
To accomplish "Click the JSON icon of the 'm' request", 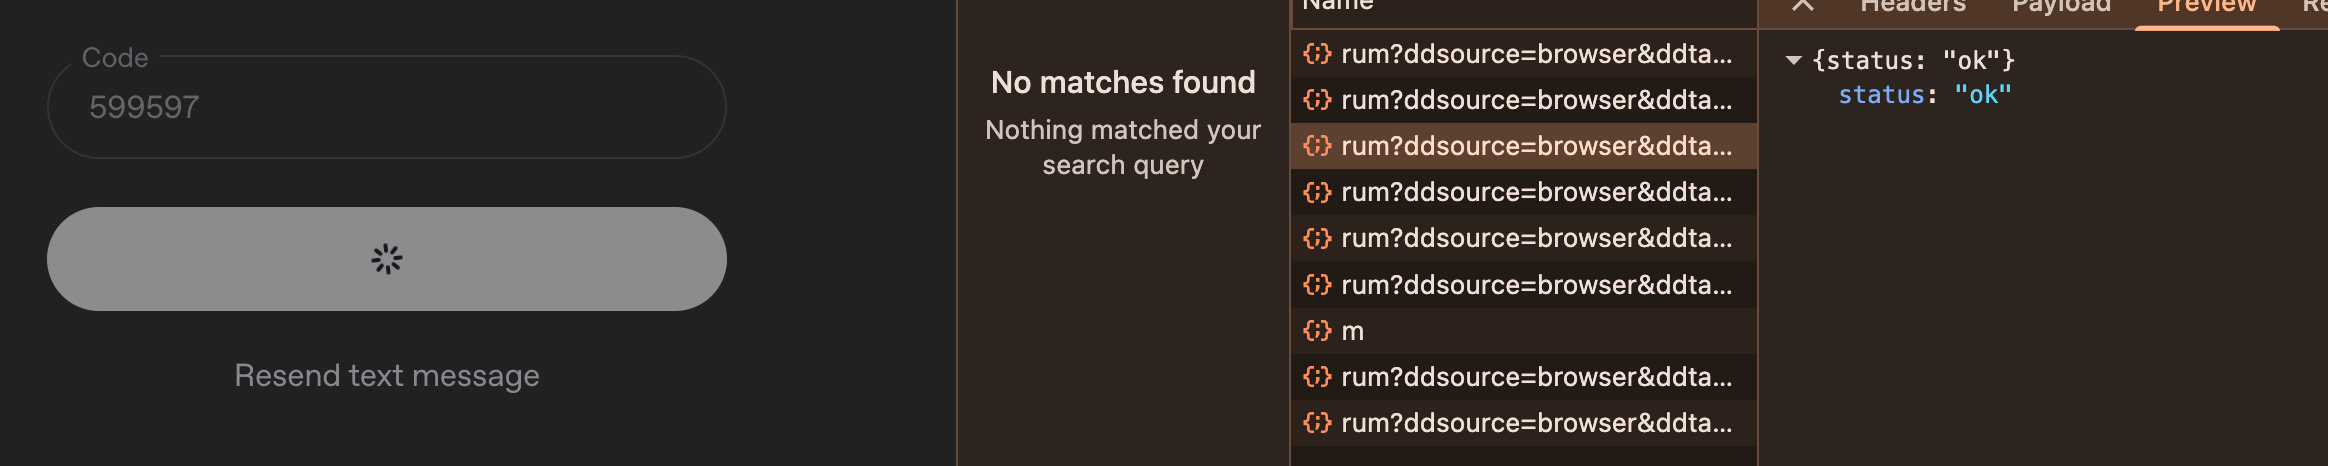I will point(1317,331).
